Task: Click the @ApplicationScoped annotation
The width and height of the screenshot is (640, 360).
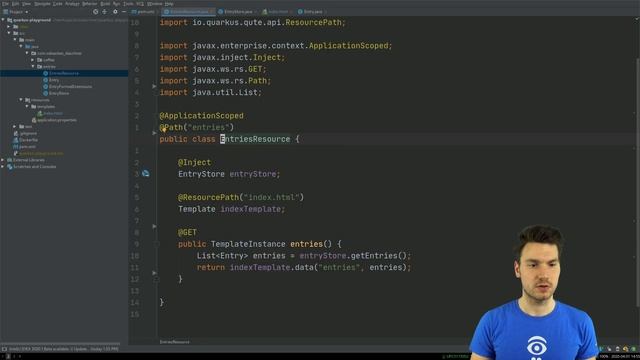Action: tap(202, 116)
